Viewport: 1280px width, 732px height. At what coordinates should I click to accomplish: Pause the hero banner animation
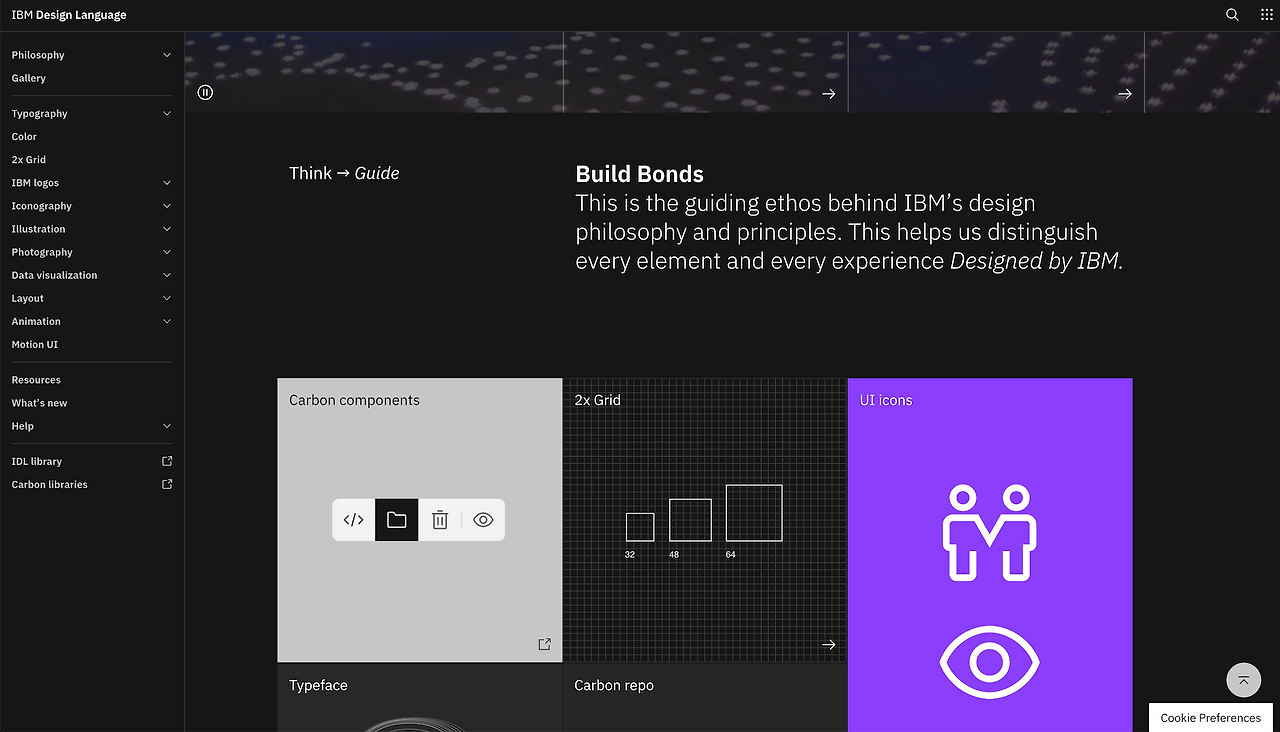click(x=205, y=93)
